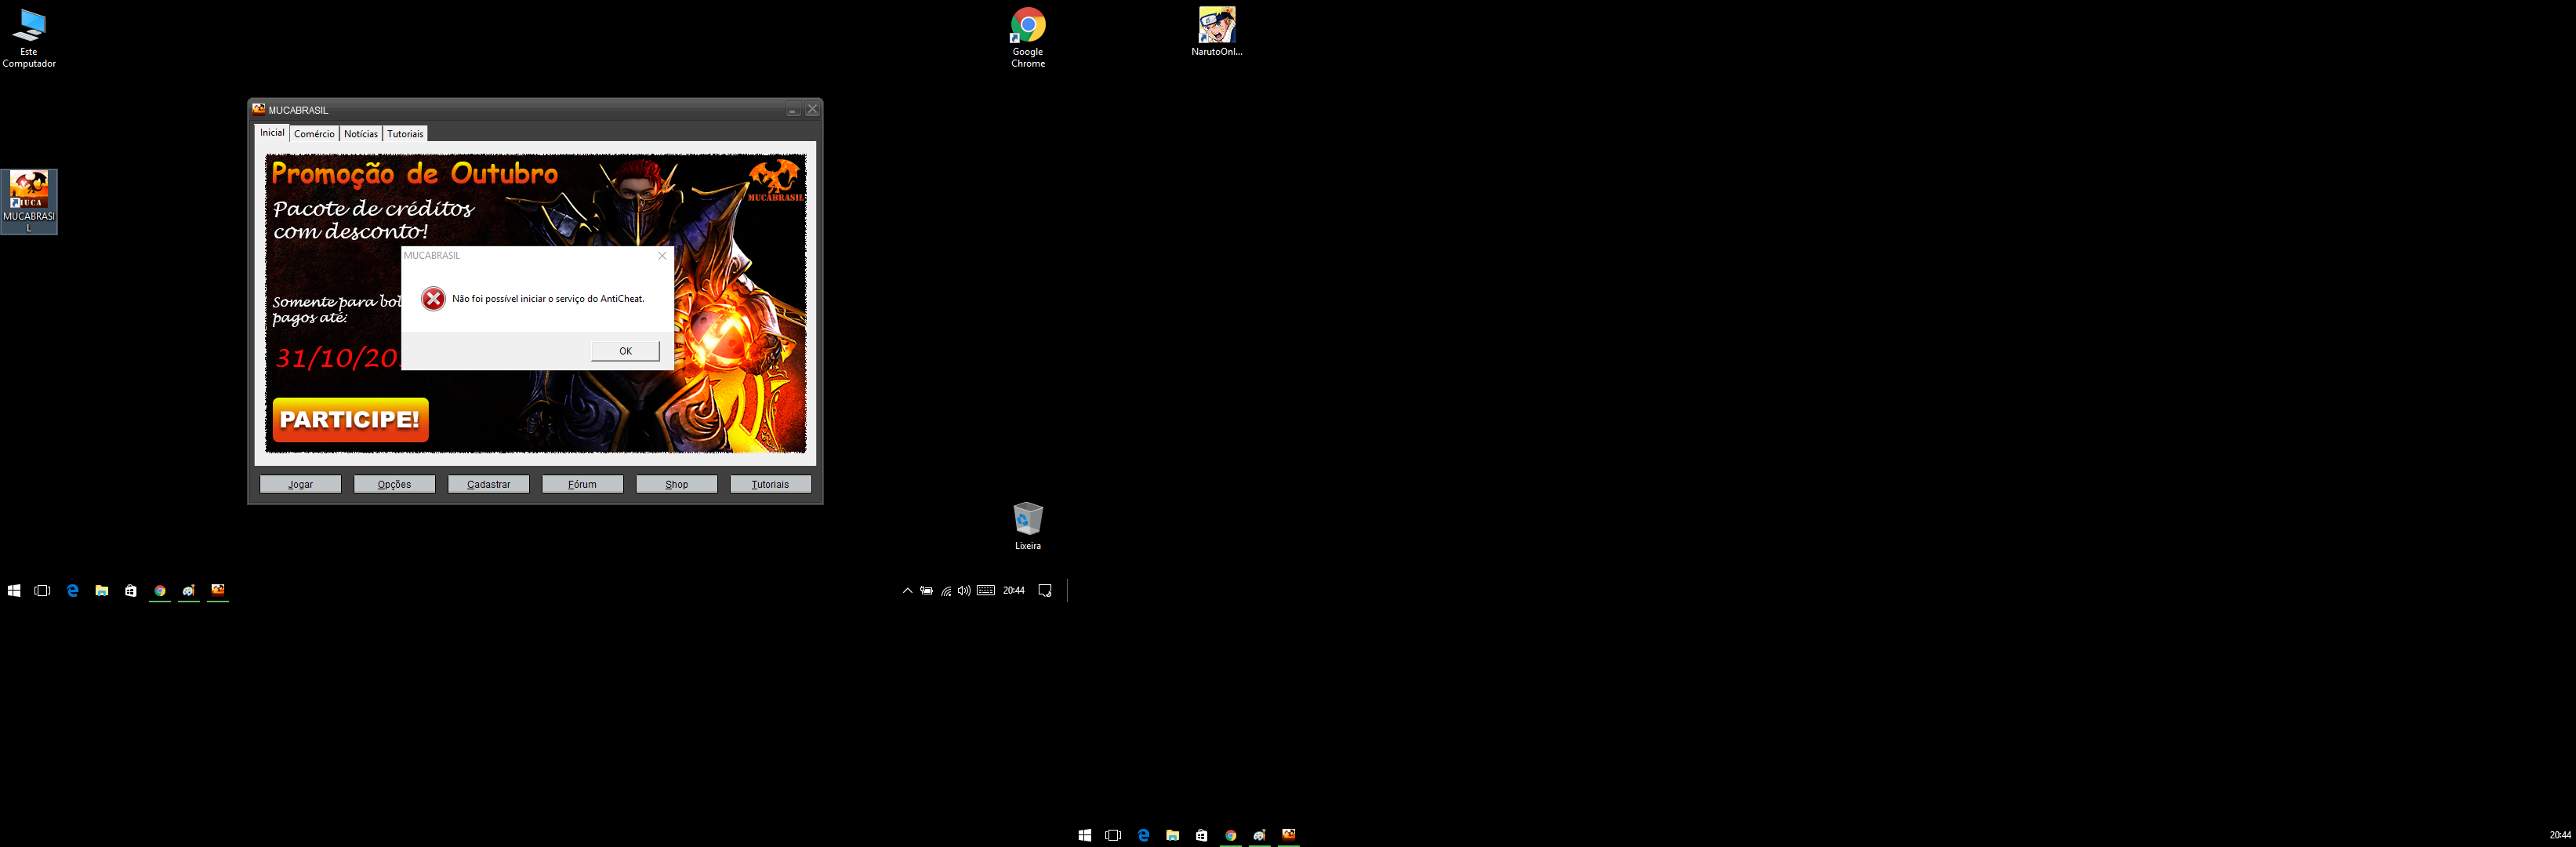Click the PARTICIPE! banner button
Image resolution: width=2576 pixels, height=847 pixels.
pos(350,420)
